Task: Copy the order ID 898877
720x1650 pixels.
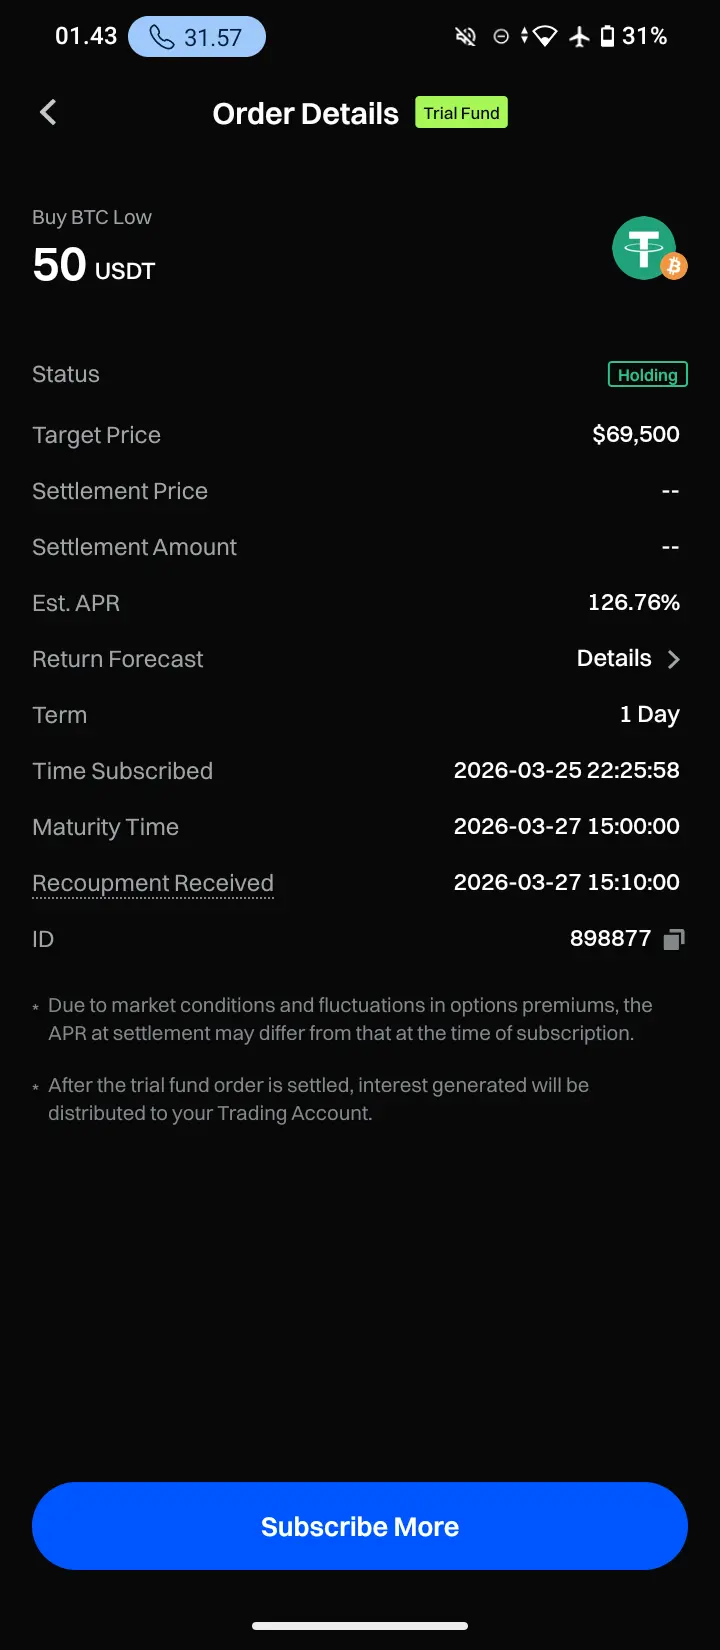Action: tap(674, 939)
